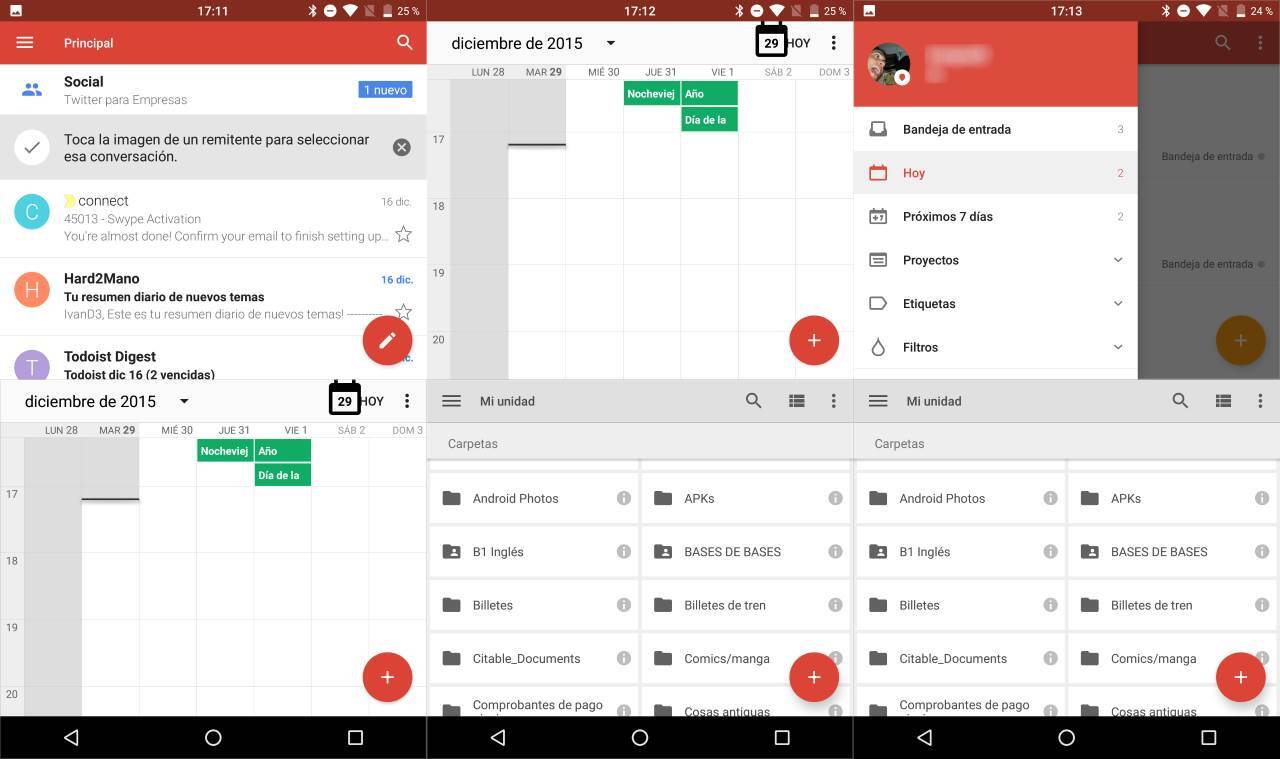Toggle the star on Hard2Mano email

tap(403, 311)
